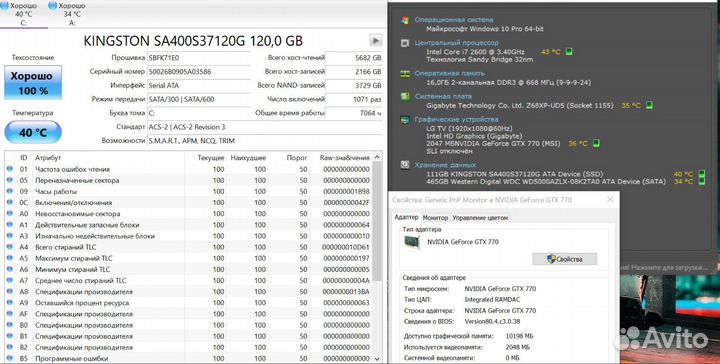Click the serial number field 50026B0905A03586
This screenshot has width=720, height=364.
click(199, 72)
